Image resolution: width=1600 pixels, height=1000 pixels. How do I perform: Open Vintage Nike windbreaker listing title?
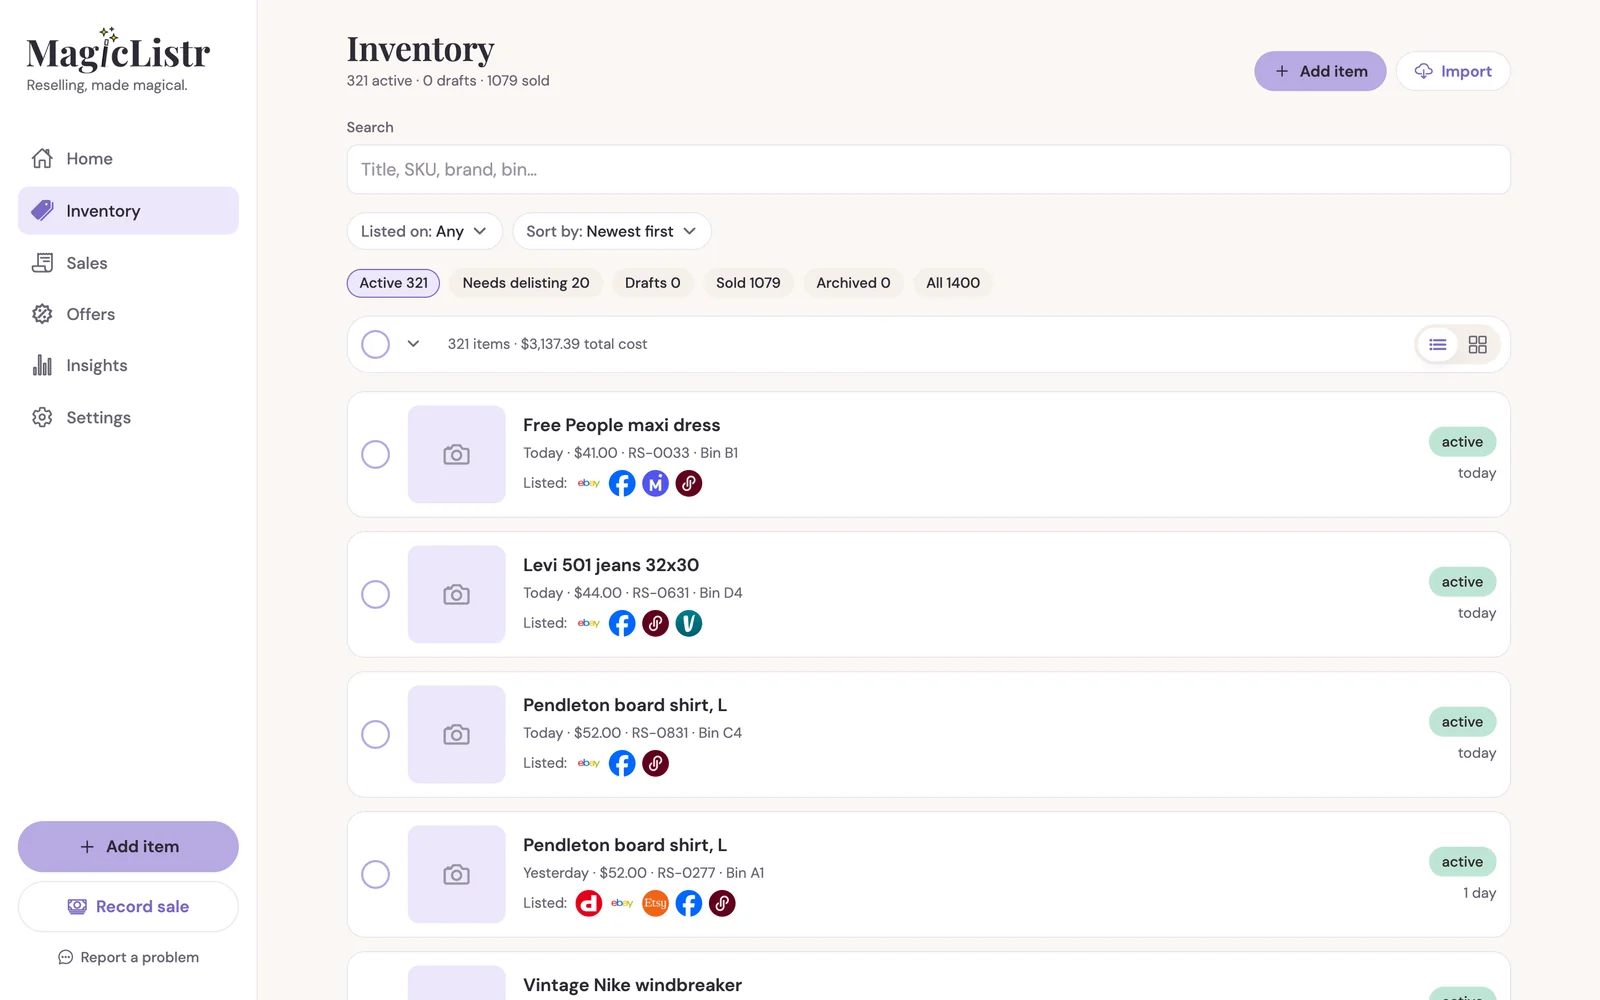pyautogui.click(x=632, y=986)
